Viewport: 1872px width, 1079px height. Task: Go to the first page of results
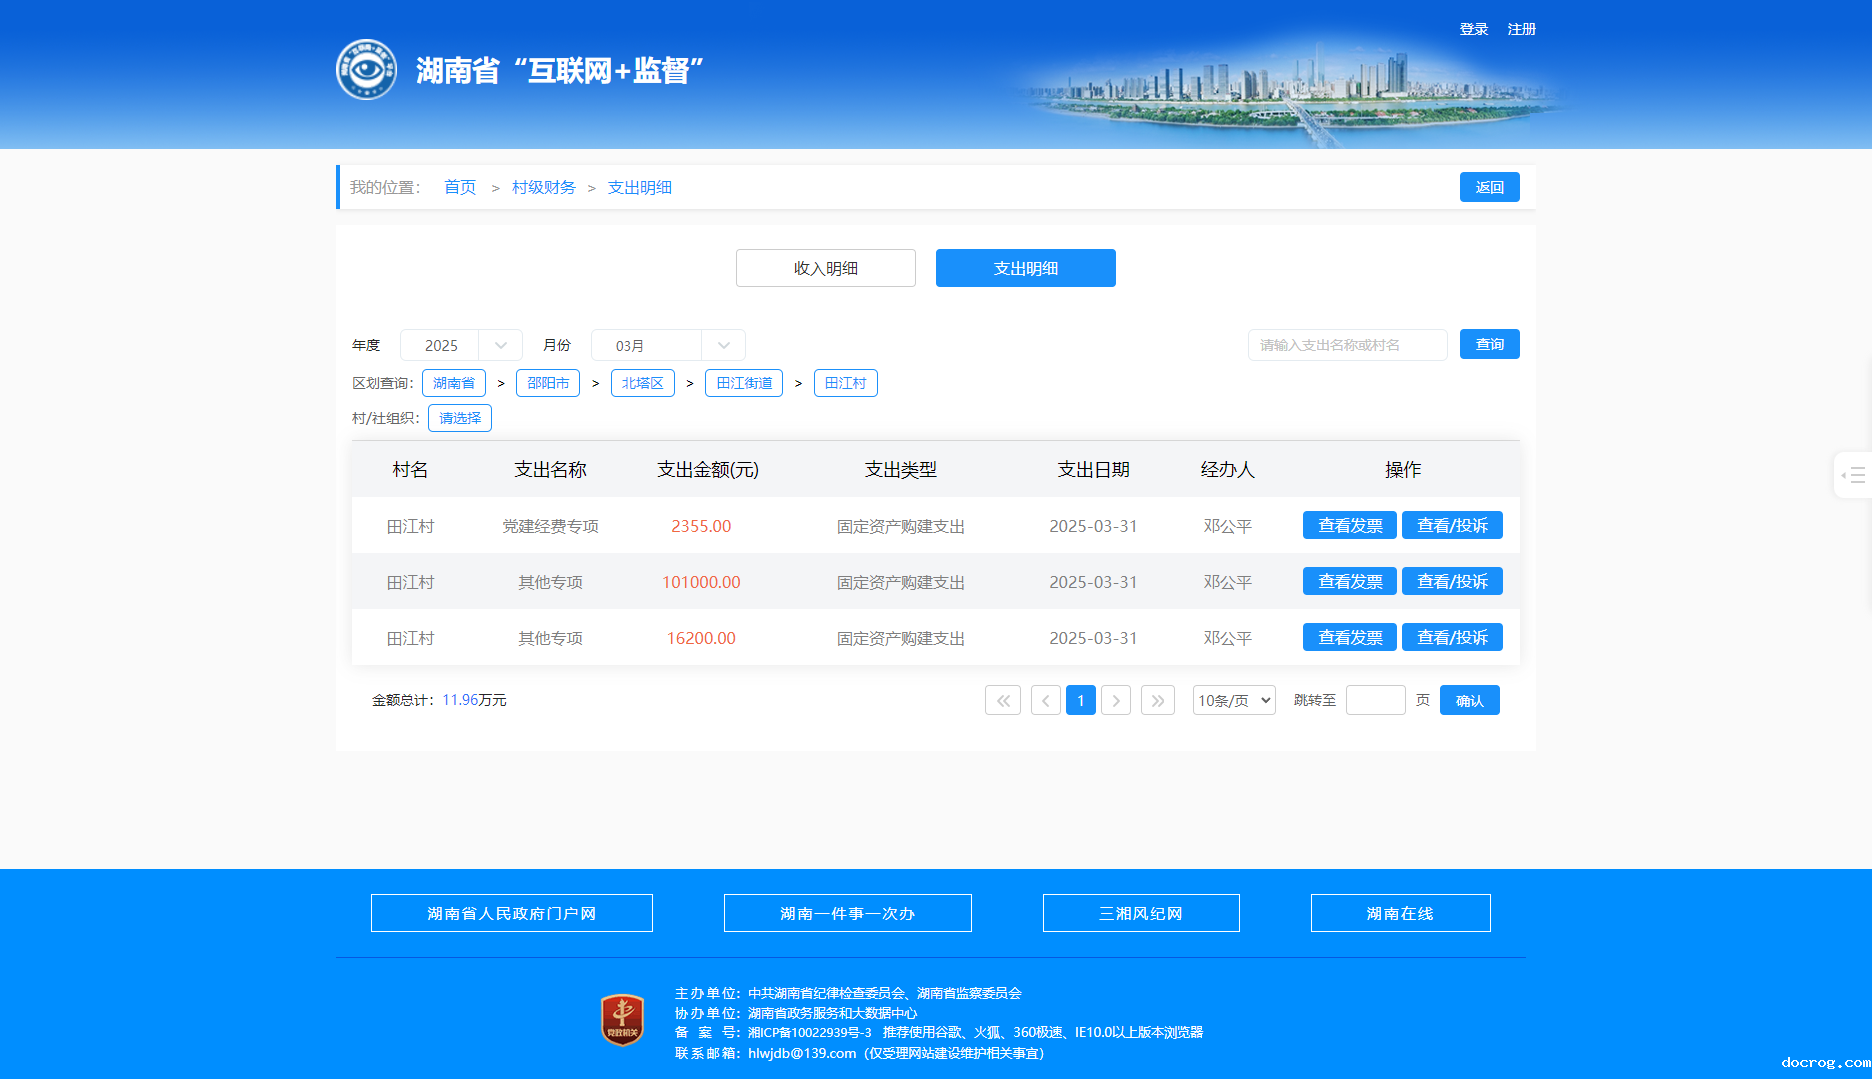click(x=1002, y=700)
